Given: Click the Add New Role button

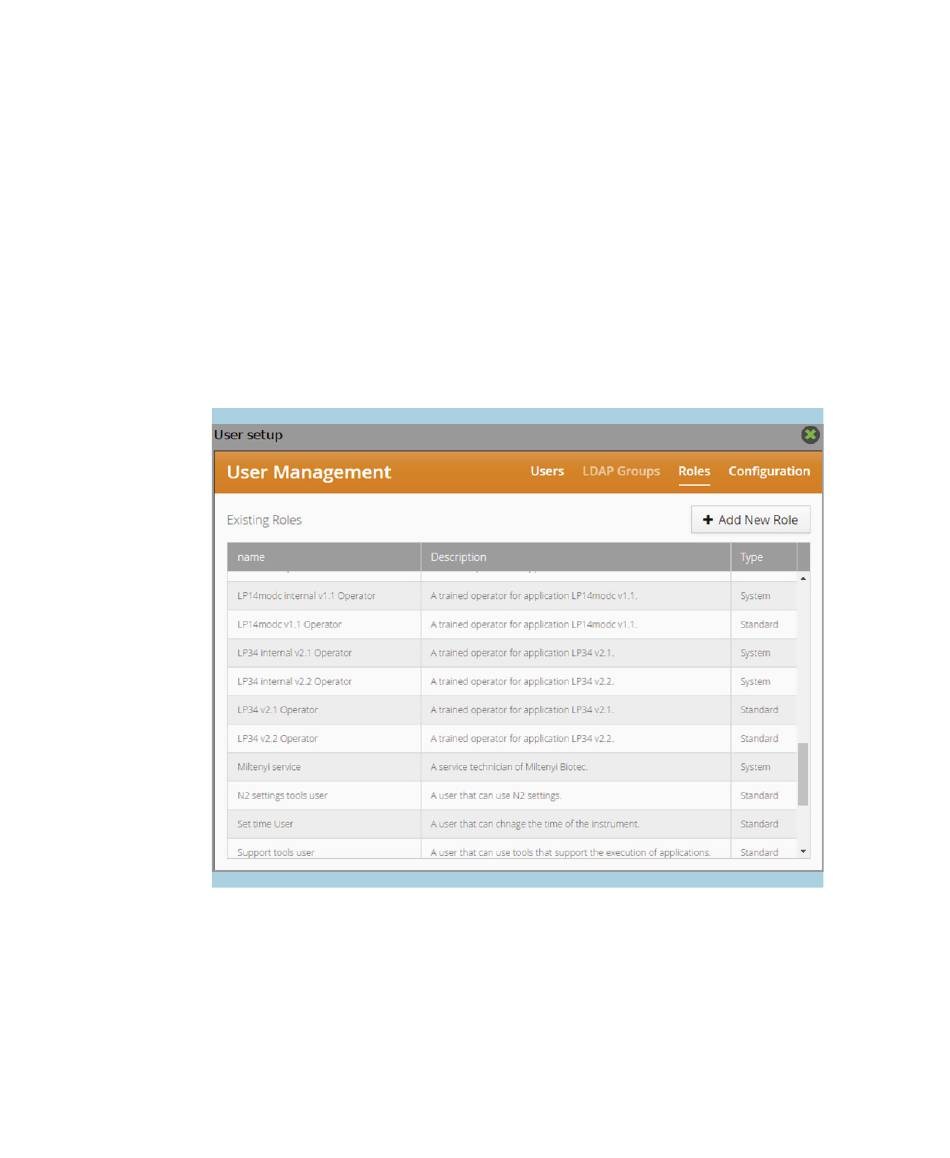Looking at the screenshot, I should click(x=750, y=519).
